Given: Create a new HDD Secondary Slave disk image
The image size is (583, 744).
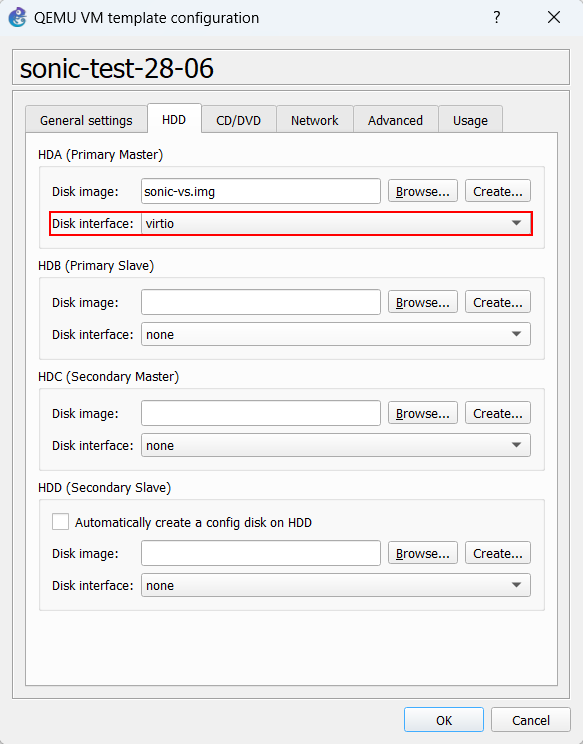Looking at the screenshot, I should click(498, 553).
